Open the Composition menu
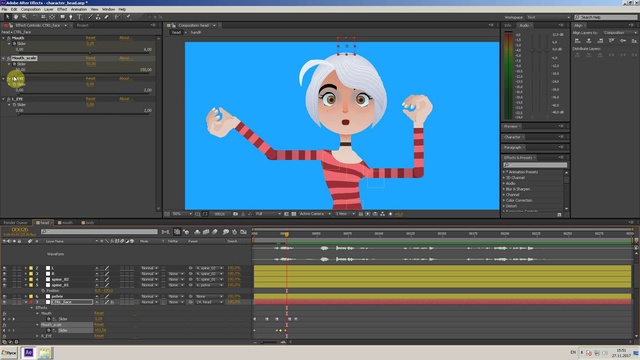Image resolution: width=640 pixels, height=360 pixels. point(31,9)
